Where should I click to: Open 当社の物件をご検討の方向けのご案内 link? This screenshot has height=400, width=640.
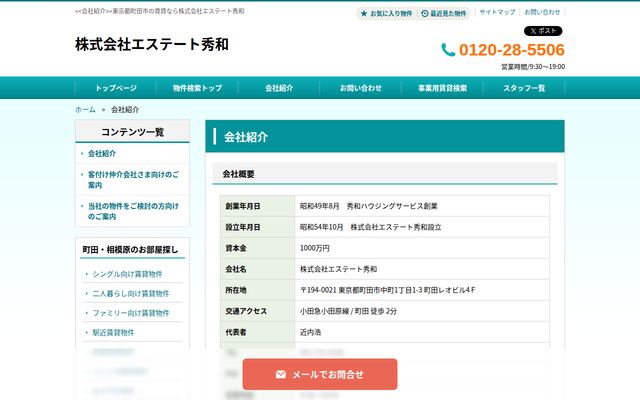click(133, 211)
